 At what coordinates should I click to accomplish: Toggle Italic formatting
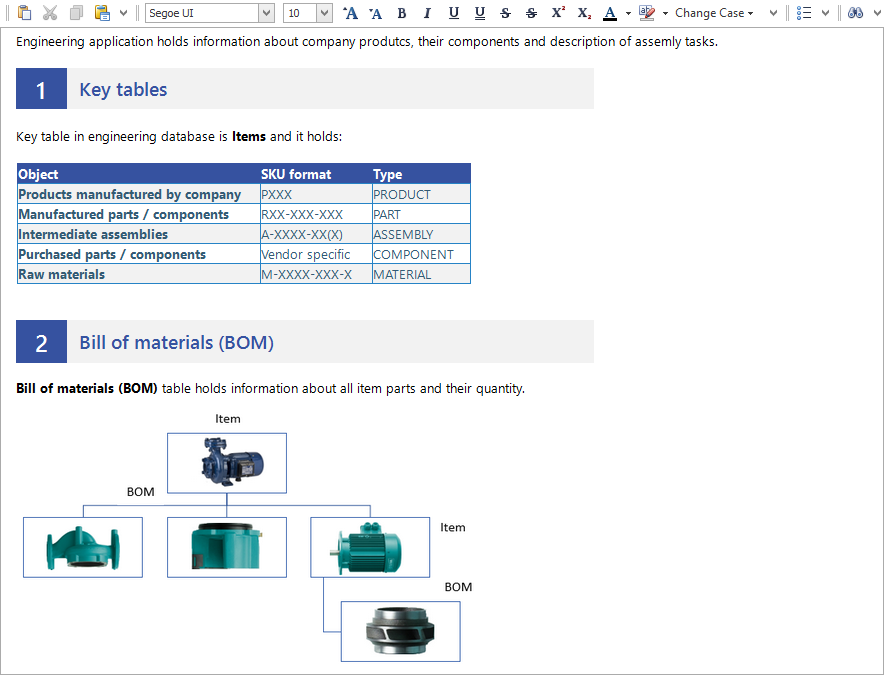tap(427, 13)
